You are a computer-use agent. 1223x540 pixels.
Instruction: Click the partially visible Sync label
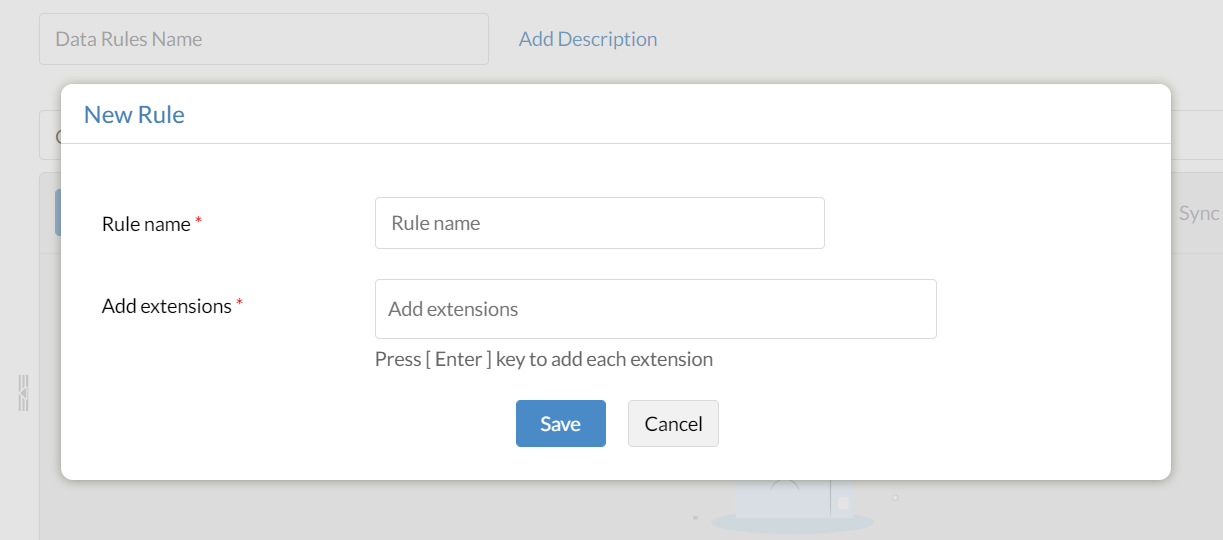pyautogui.click(x=1198, y=213)
